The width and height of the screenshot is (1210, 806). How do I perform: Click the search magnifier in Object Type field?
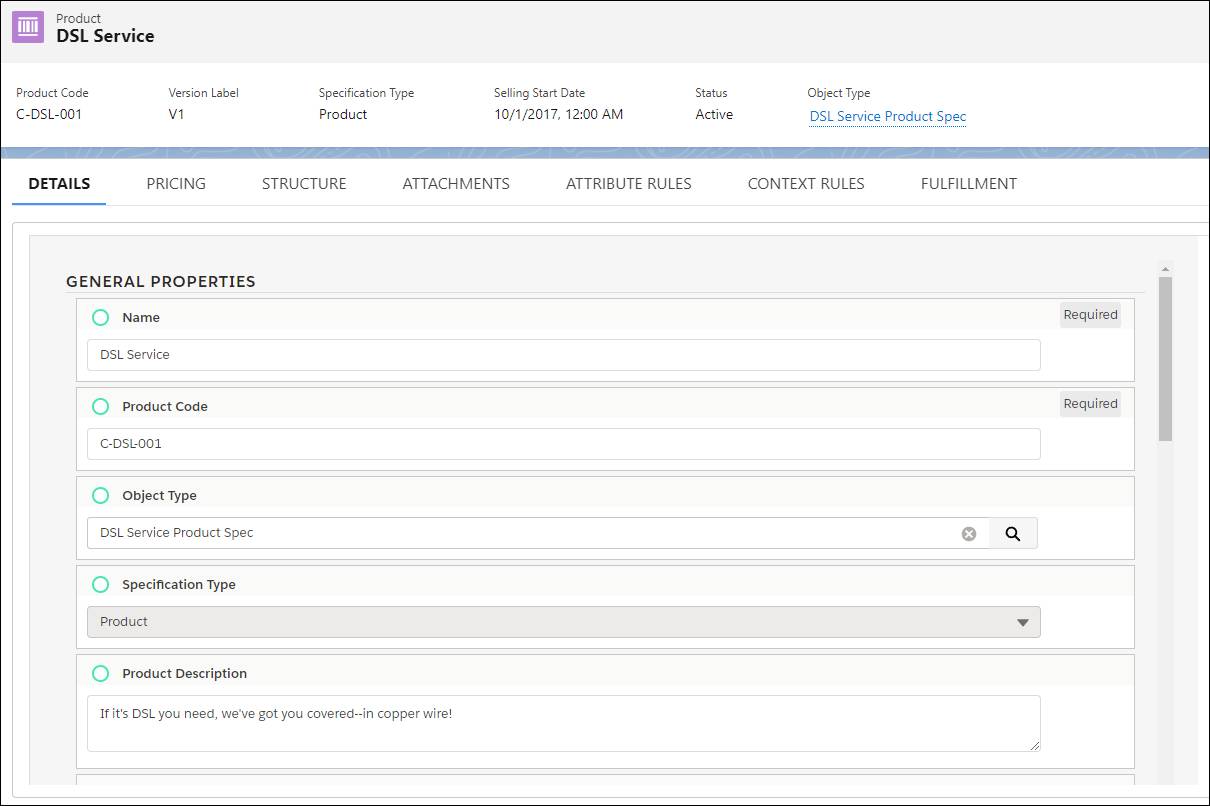1013,533
